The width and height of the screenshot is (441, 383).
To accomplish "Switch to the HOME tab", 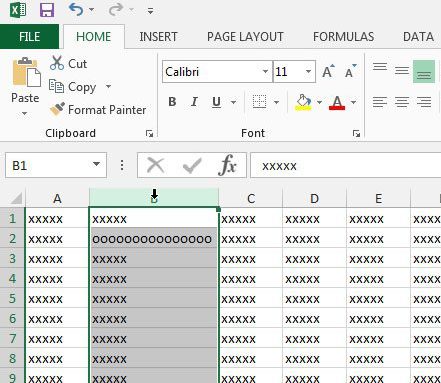I will click(x=94, y=36).
